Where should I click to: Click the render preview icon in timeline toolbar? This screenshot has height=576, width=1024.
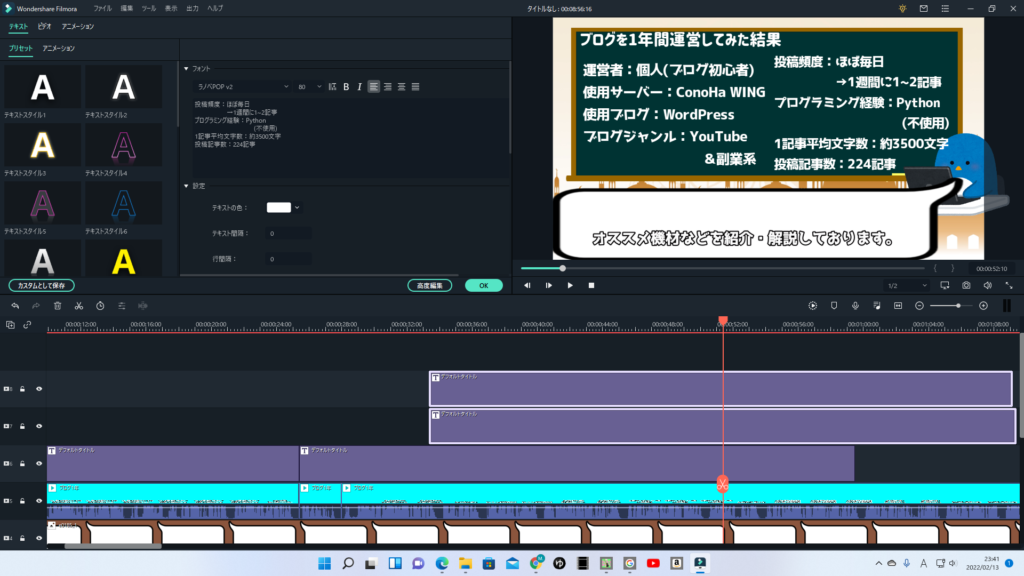click(812, 306)
